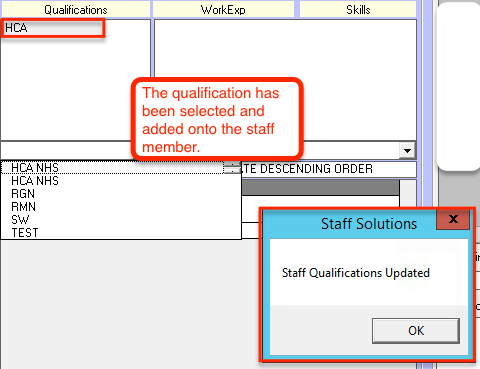Click the DESCENDING ORDER field
The height and width of the screenshot is (369, 480).
[x=329, y=169]
